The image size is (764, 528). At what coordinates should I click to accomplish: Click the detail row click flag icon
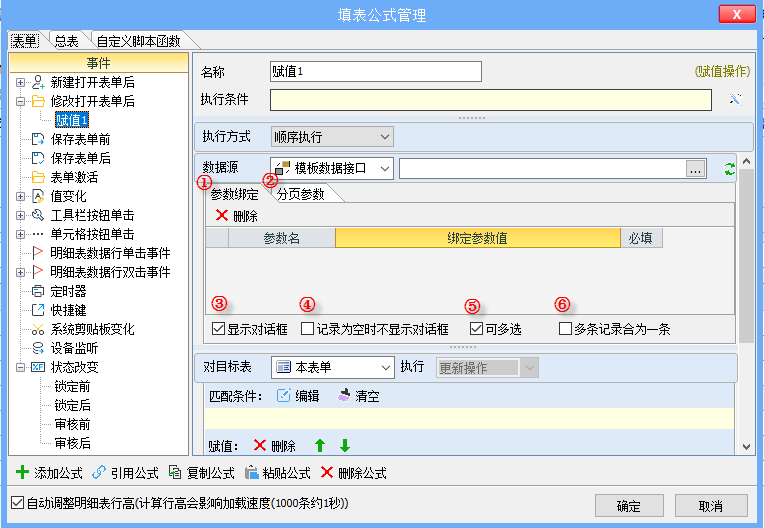click(x=38, y=252)
